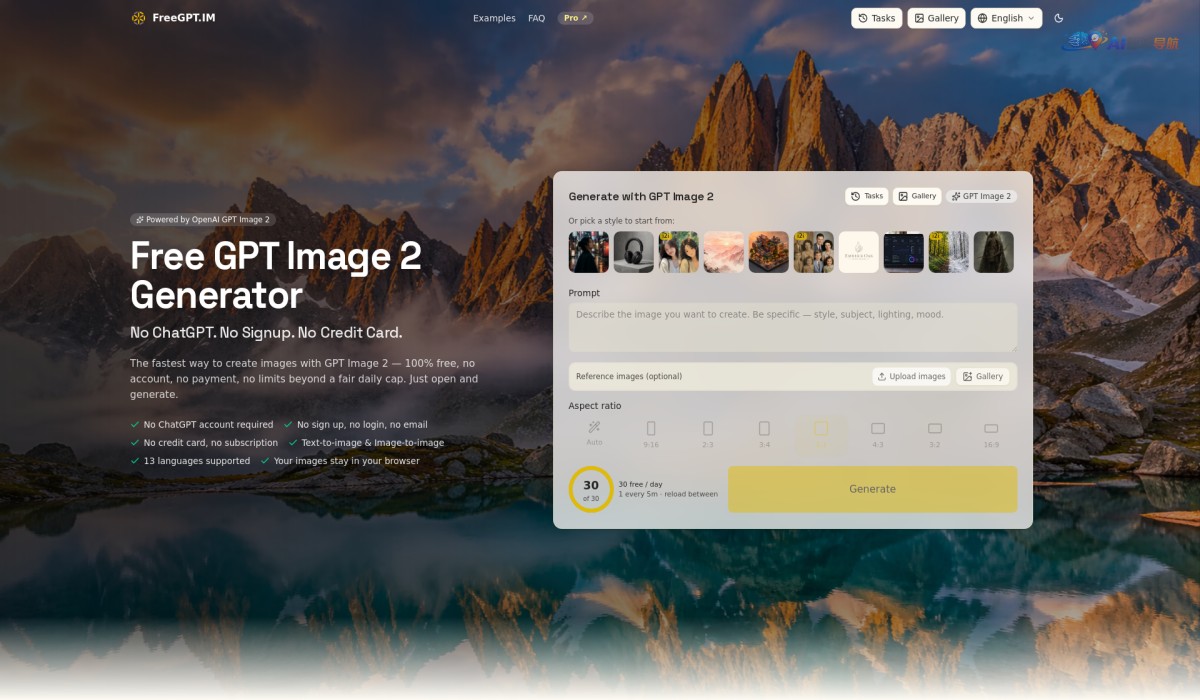Screen dimensions: 1200x700
Task: Pick the black headphones product style thumbnail
Action: tap(634, 252)
